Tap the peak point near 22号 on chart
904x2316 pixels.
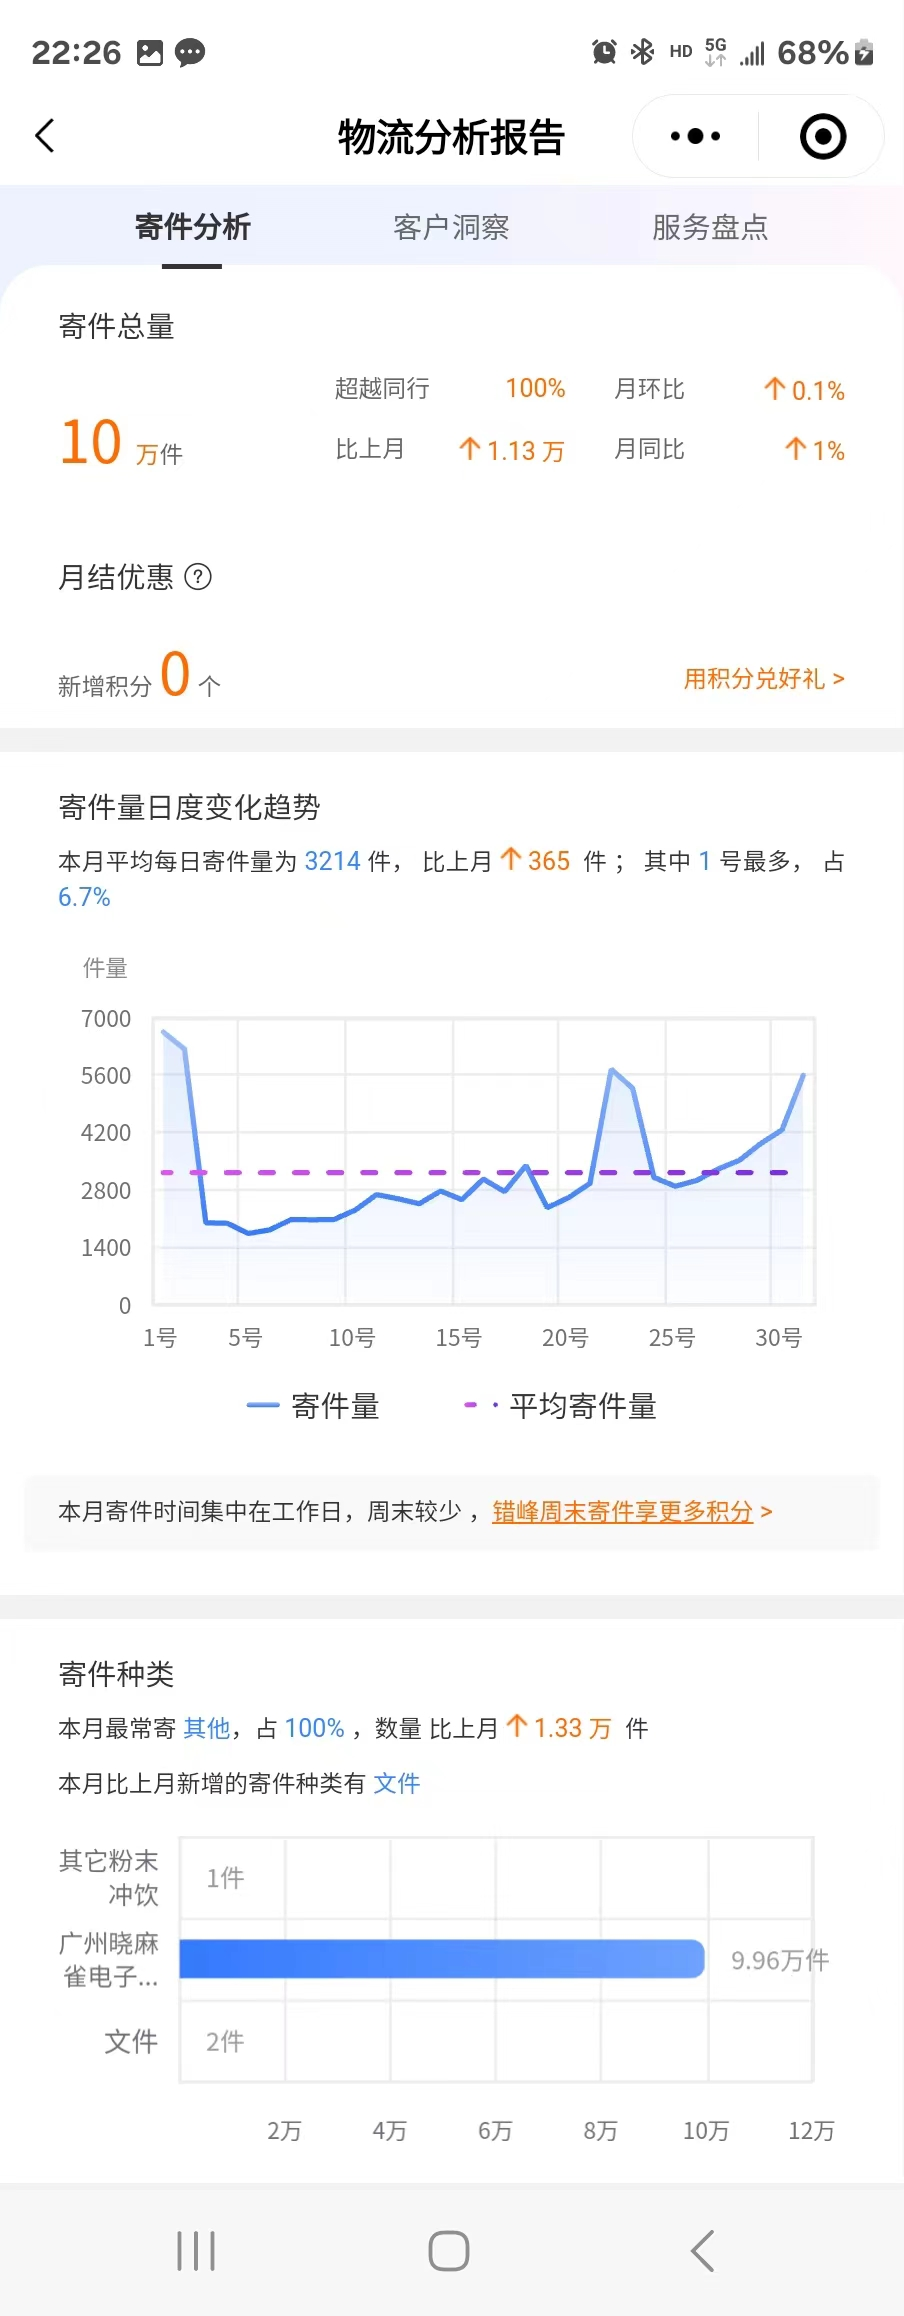pyautogui.click(x=612, y=1071)
